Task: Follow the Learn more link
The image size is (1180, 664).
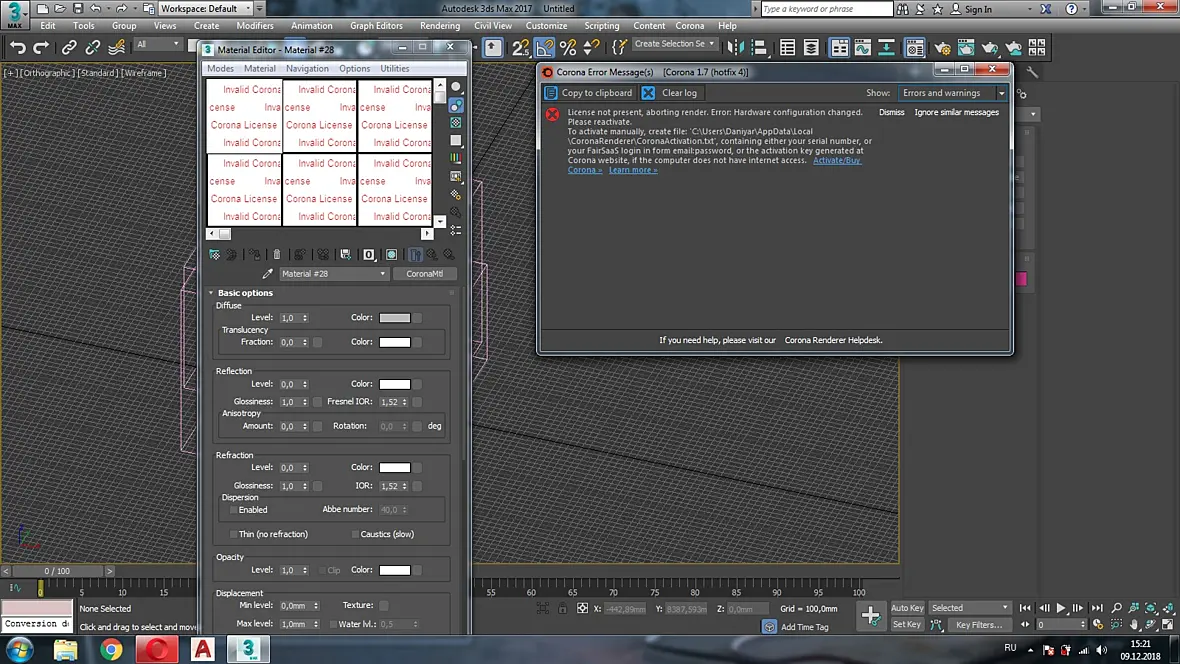Action: tap(633, 170)
